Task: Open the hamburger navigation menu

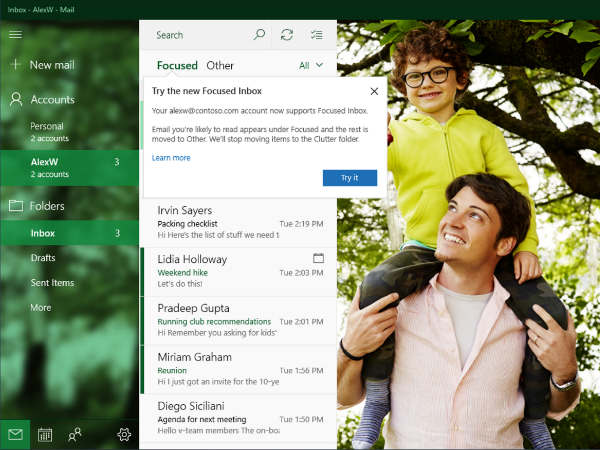Action: [15, 34]
